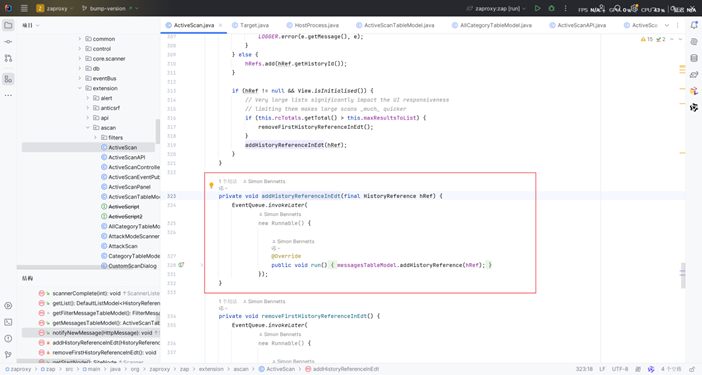Image resolution: width=702 pixels, height=375 pixels.
Task: Open the Services run tool window
Action: [8, 306]
